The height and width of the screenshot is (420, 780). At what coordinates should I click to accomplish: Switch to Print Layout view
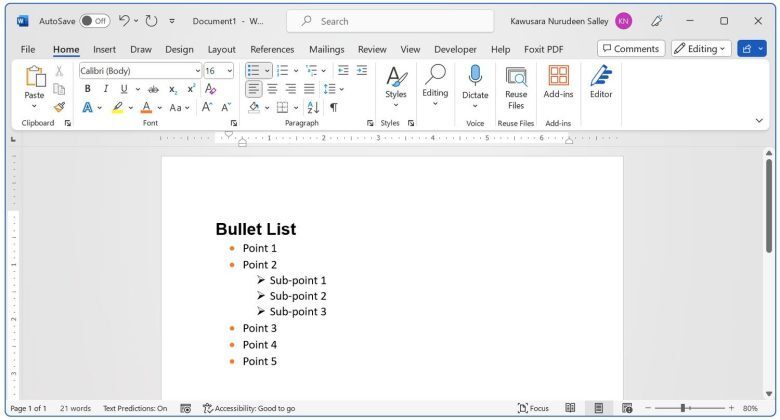coord(598,408)
